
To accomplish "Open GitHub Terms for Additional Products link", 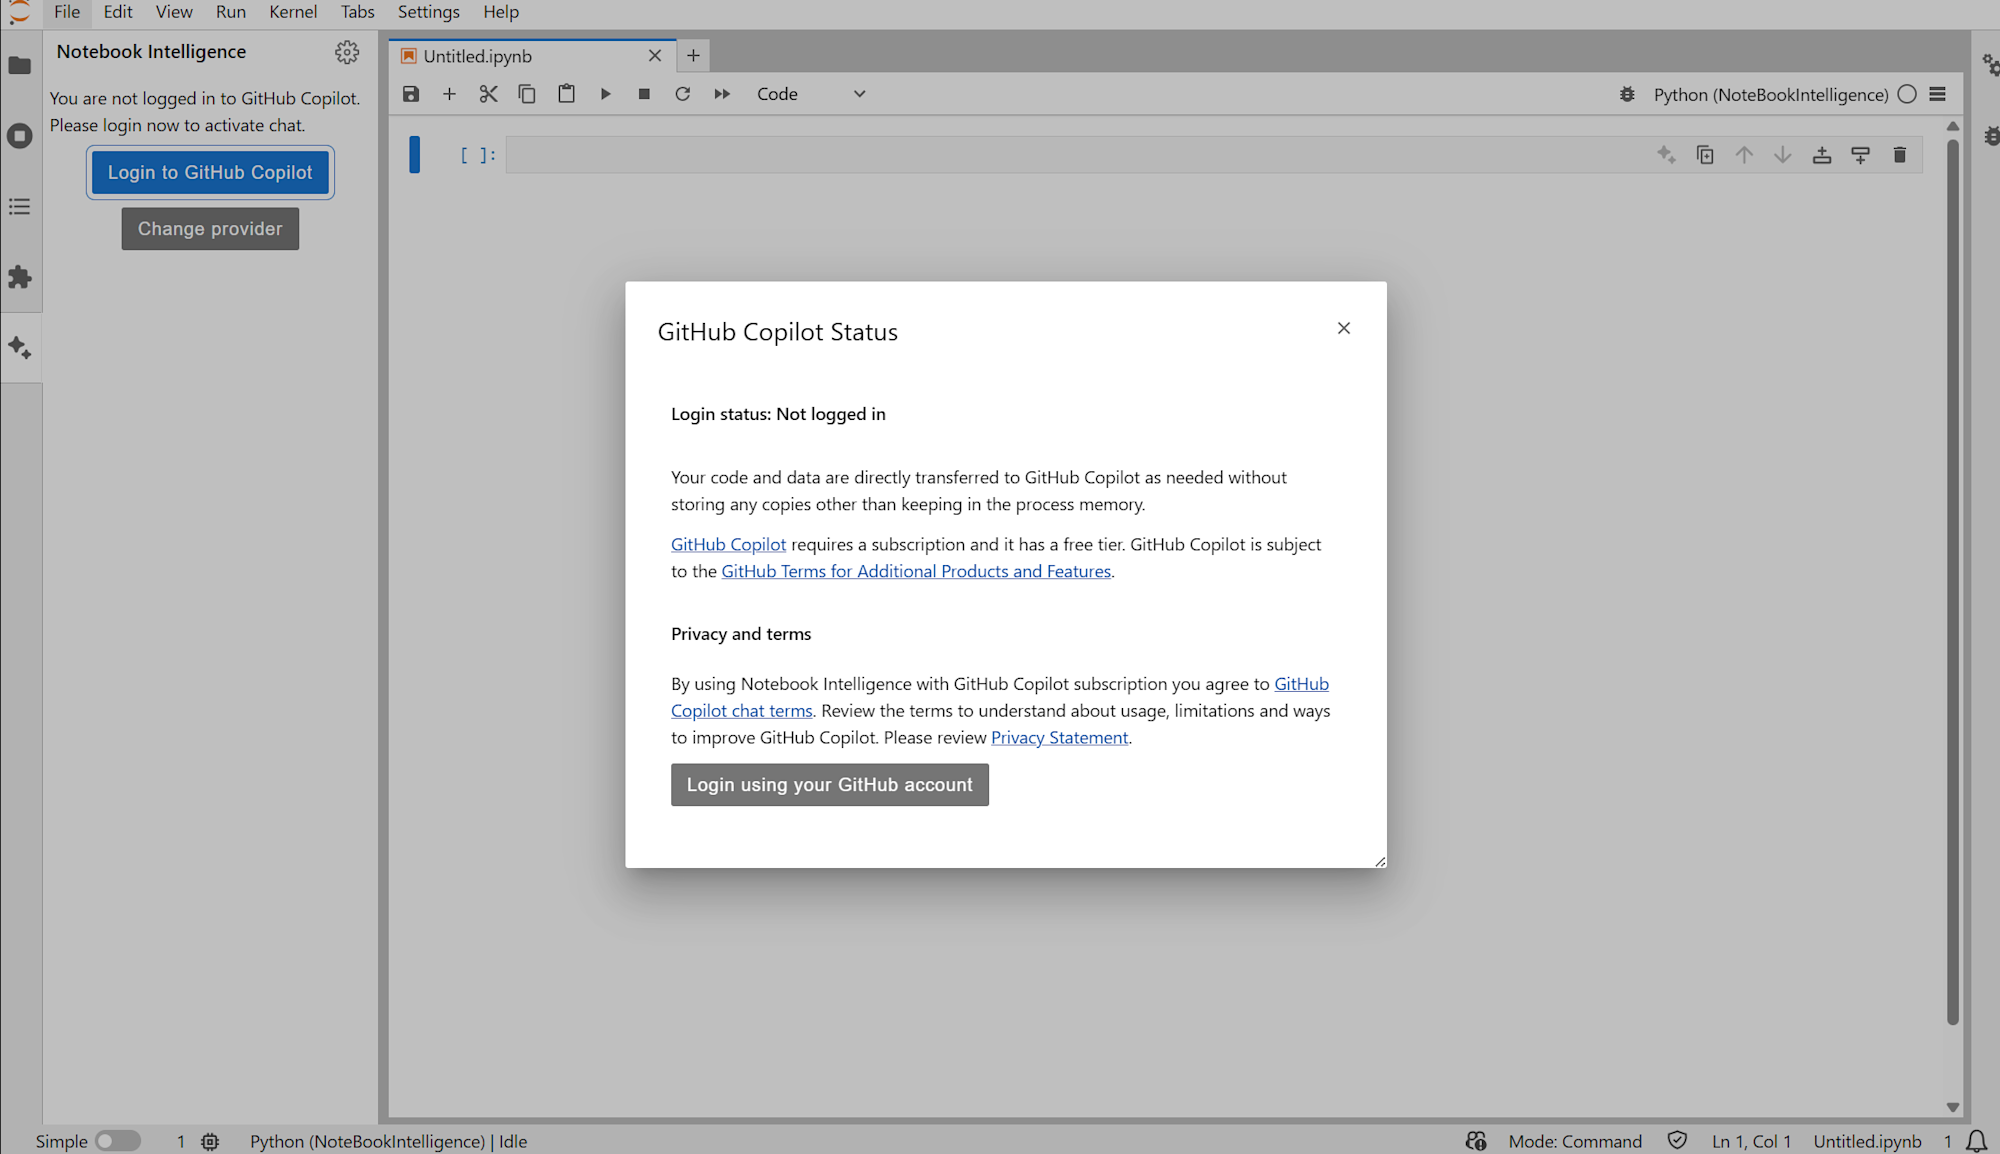I will [916, 571].
